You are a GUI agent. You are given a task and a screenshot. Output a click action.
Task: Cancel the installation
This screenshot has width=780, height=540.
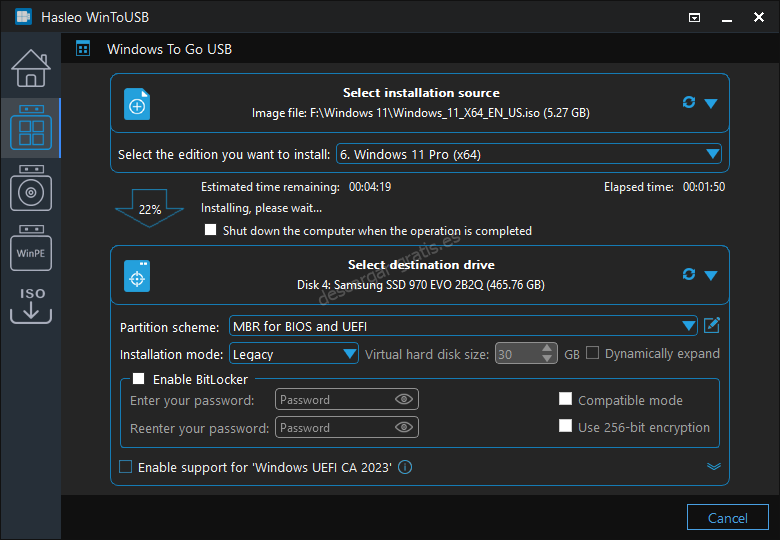tap(728, 518)
